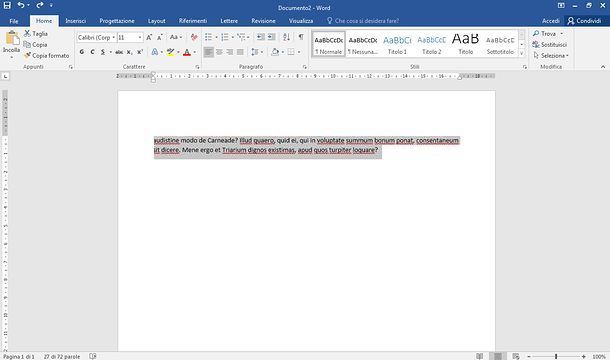The height and width of the screenshot is (360, 610).
Task: Increase font size with the large A icon
Action: point(149,37)
